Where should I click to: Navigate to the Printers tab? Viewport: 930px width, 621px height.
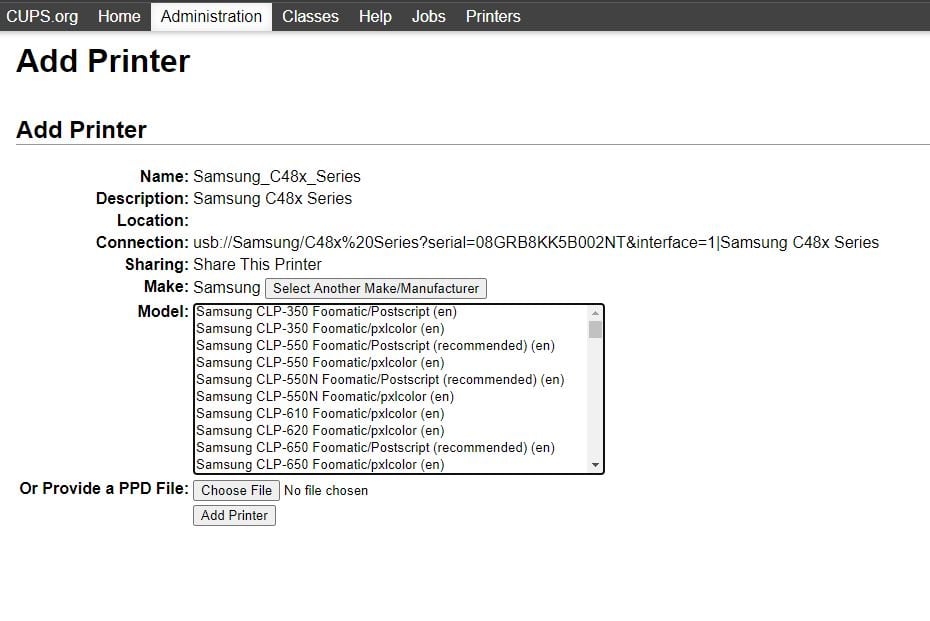[x=493, y=16]
